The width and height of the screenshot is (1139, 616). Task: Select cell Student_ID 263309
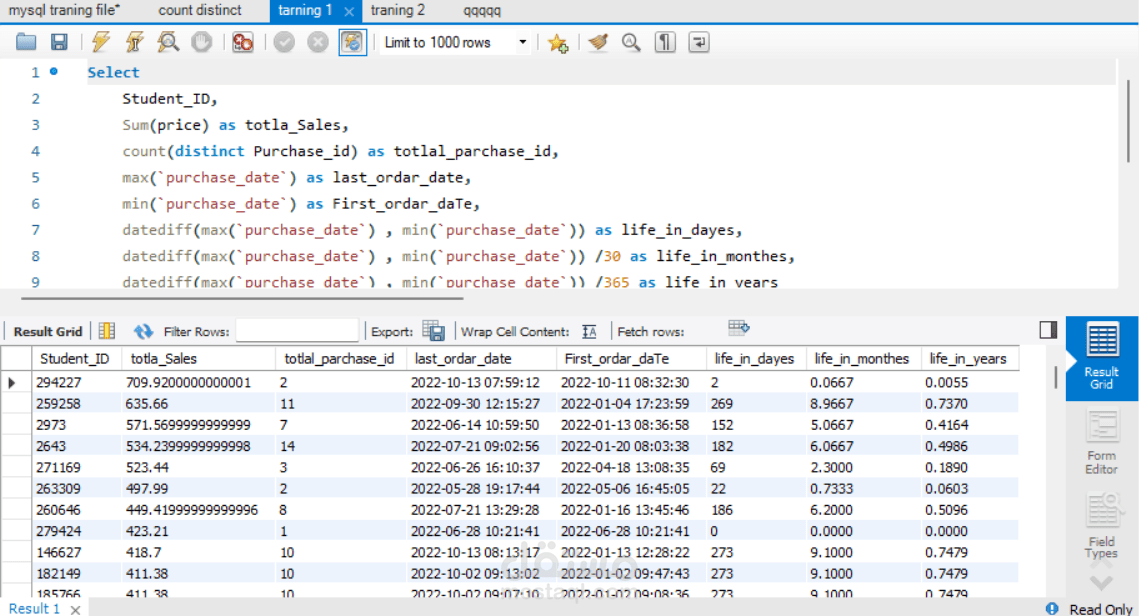click(76, 488)
